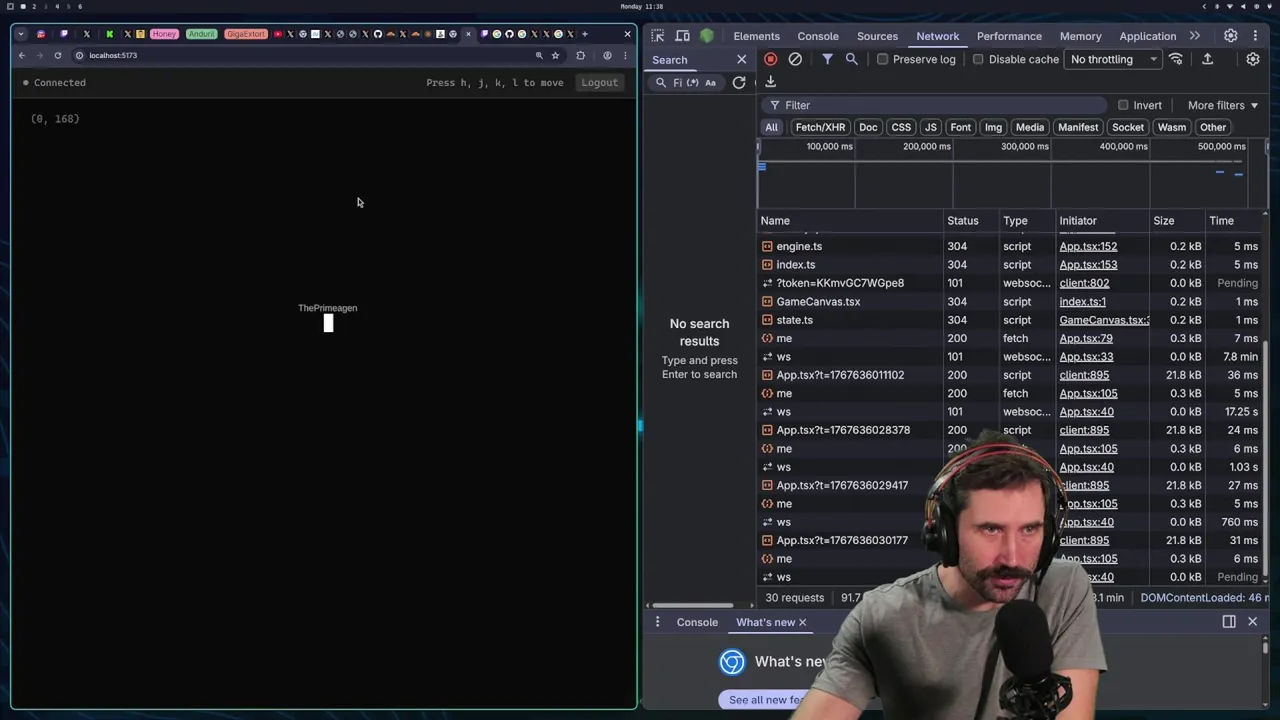Open DevTools main settings gear
Image resolution: width=1280 pixels, height=720 pixels.
coord(1230,36)
